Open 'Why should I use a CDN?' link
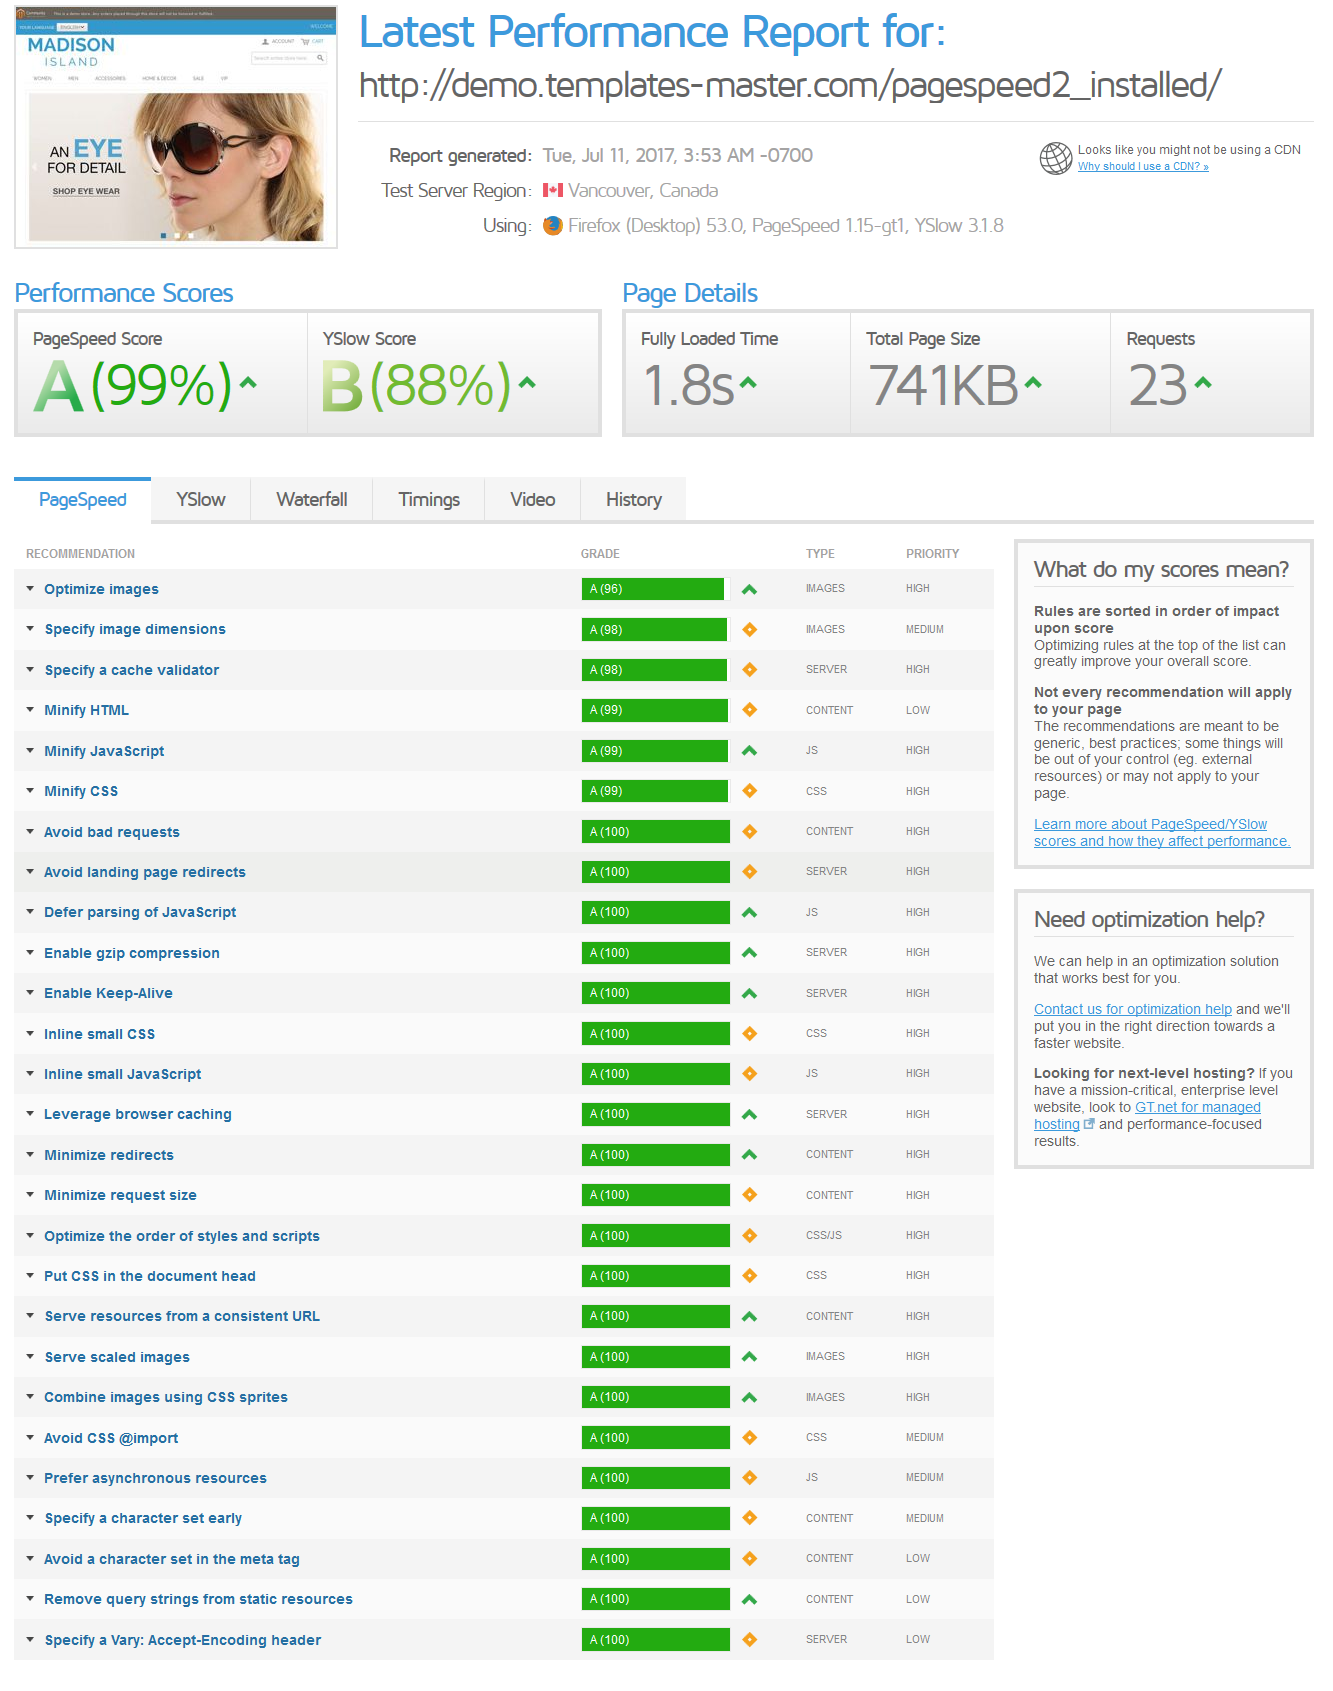The image size is (1333, 1691). click(x=1142, y=167)
